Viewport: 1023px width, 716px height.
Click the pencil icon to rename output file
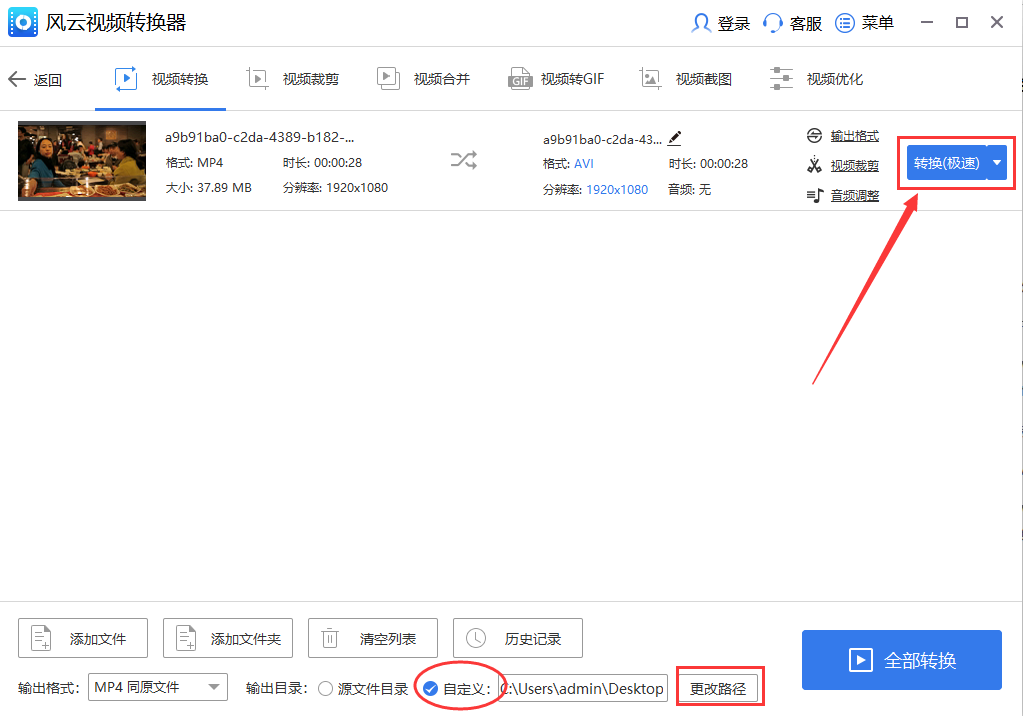[674, 139]
